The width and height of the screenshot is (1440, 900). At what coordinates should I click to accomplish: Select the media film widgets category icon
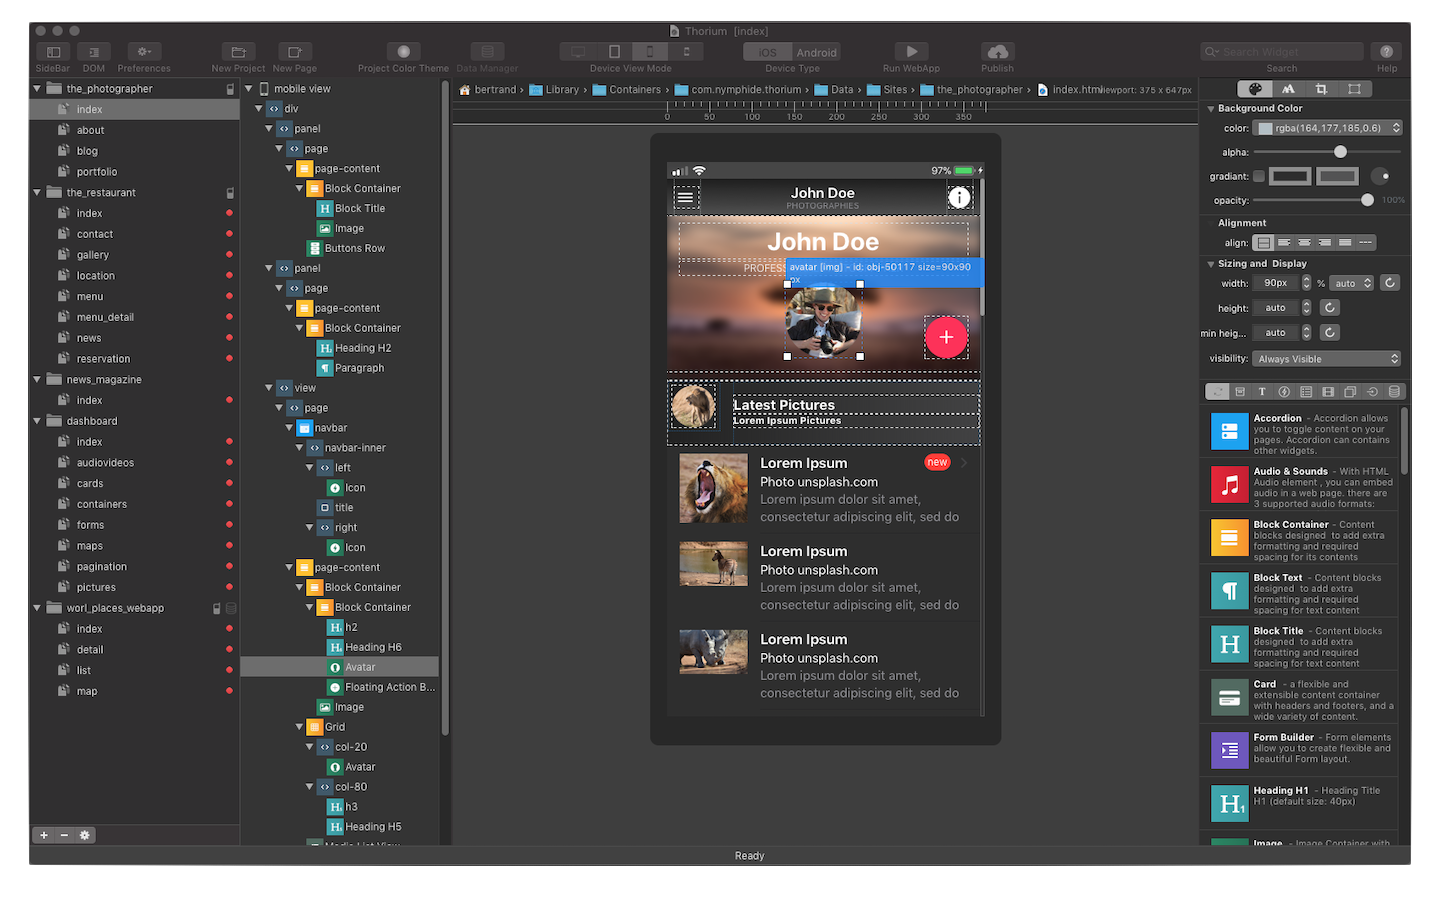[1328, 392]
